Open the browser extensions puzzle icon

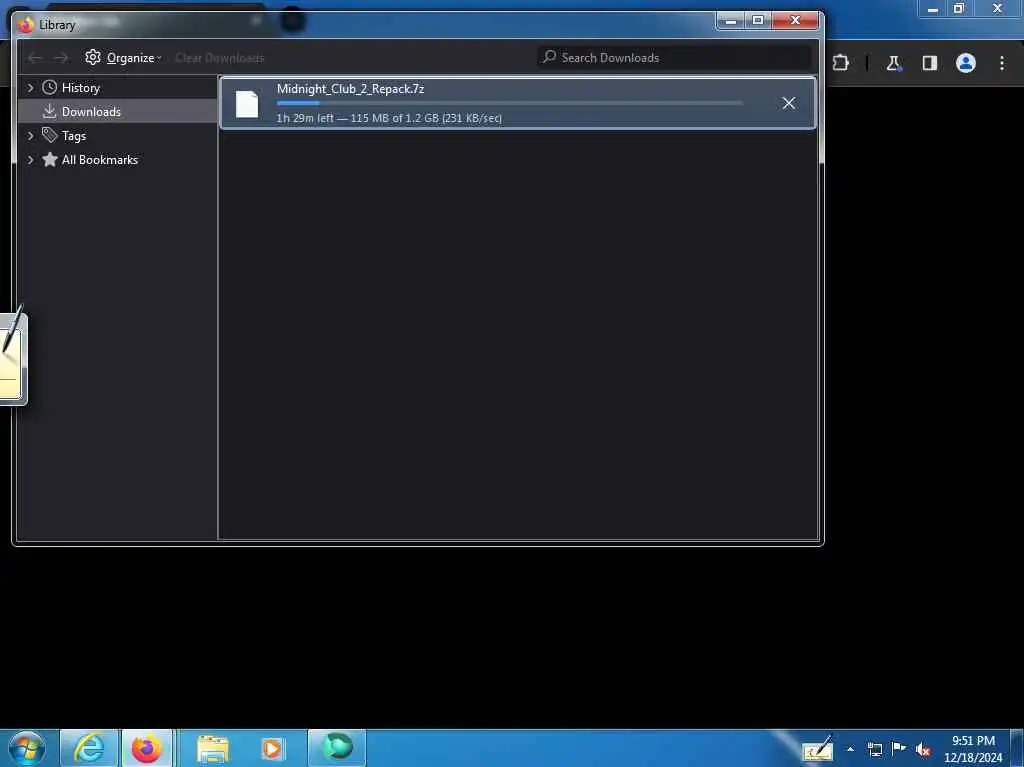[x=840, y=63]
